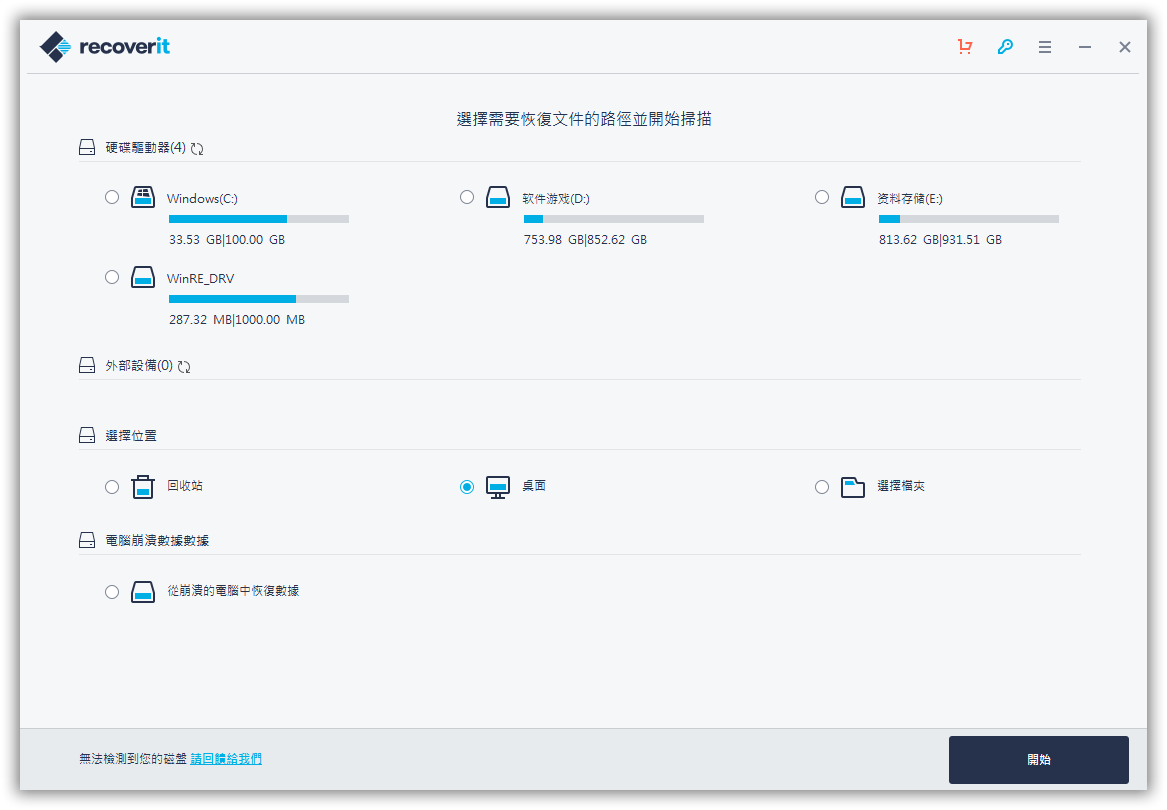
Task: Select the 軟件游戏(D:) drive radio button
Action: pyautogui.click(x=467, y=197)
